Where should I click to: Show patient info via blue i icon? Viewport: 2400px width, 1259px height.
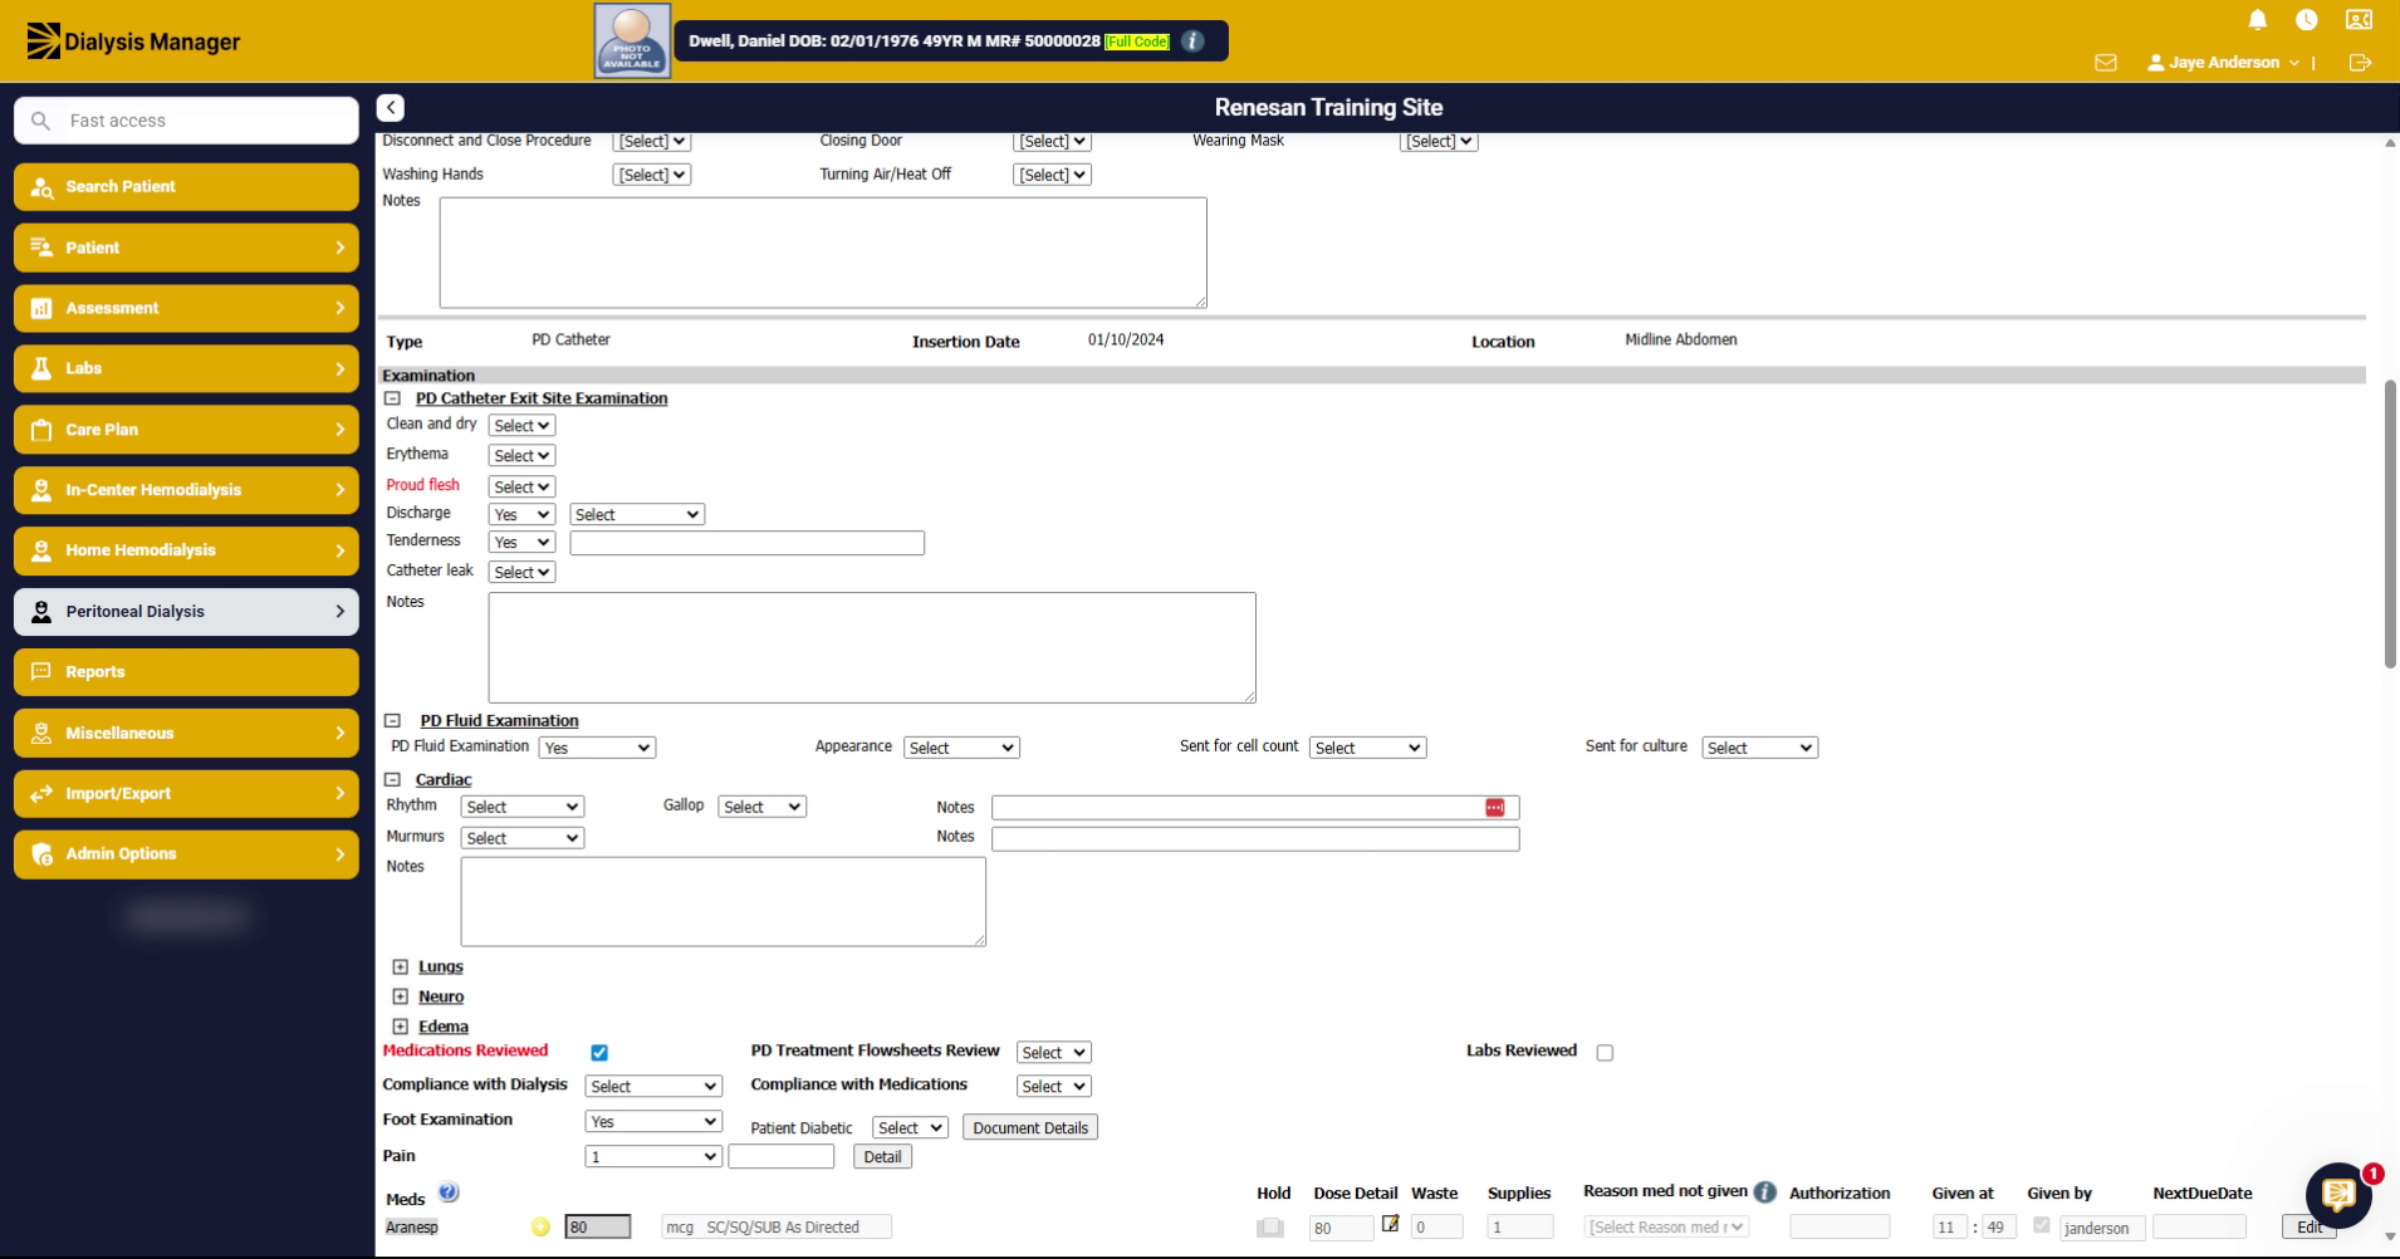point(1192,41)
